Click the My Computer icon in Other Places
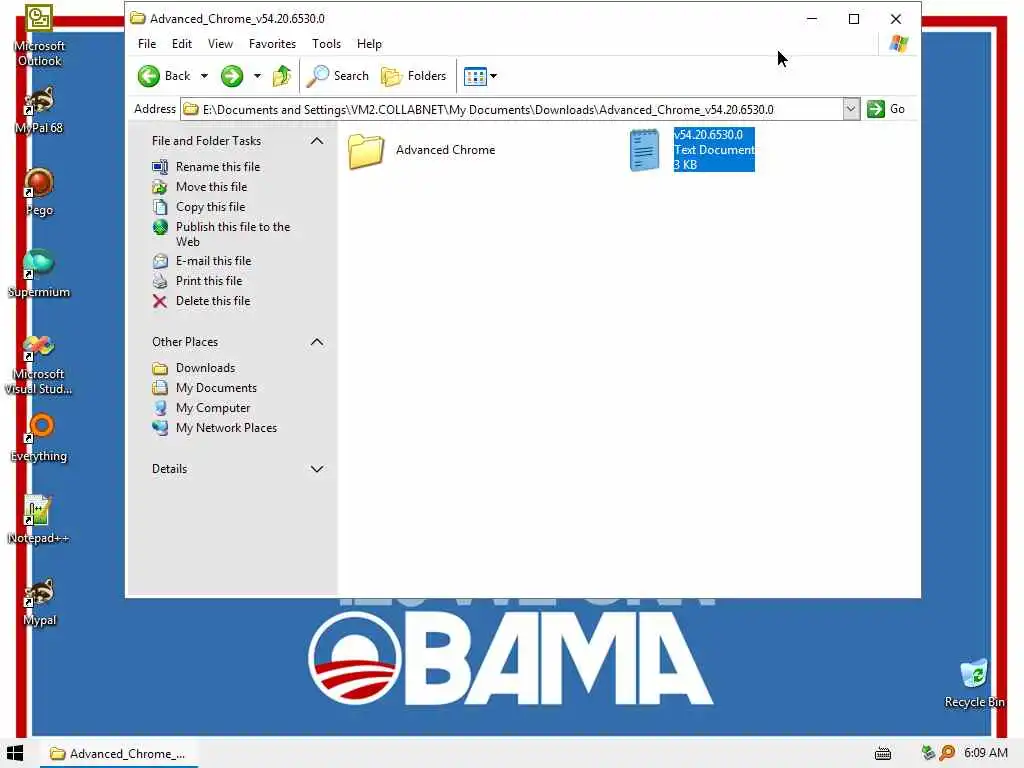This screenshot has height=768, width=1024. tap(160, 408)
